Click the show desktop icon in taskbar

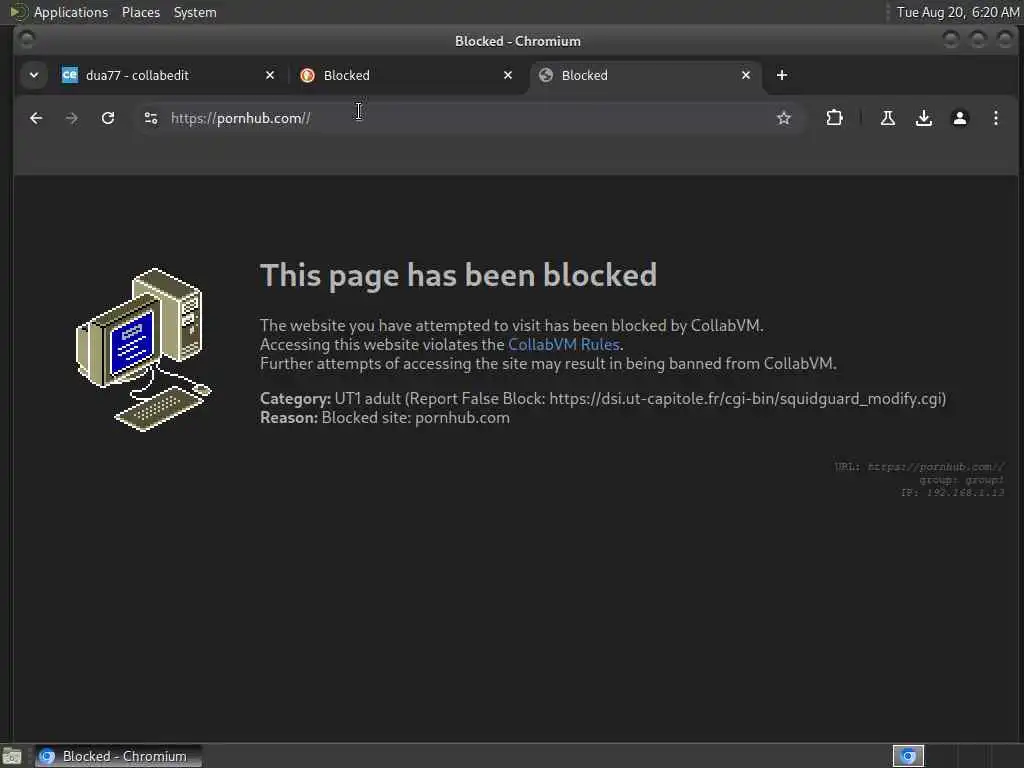(12, 756)
